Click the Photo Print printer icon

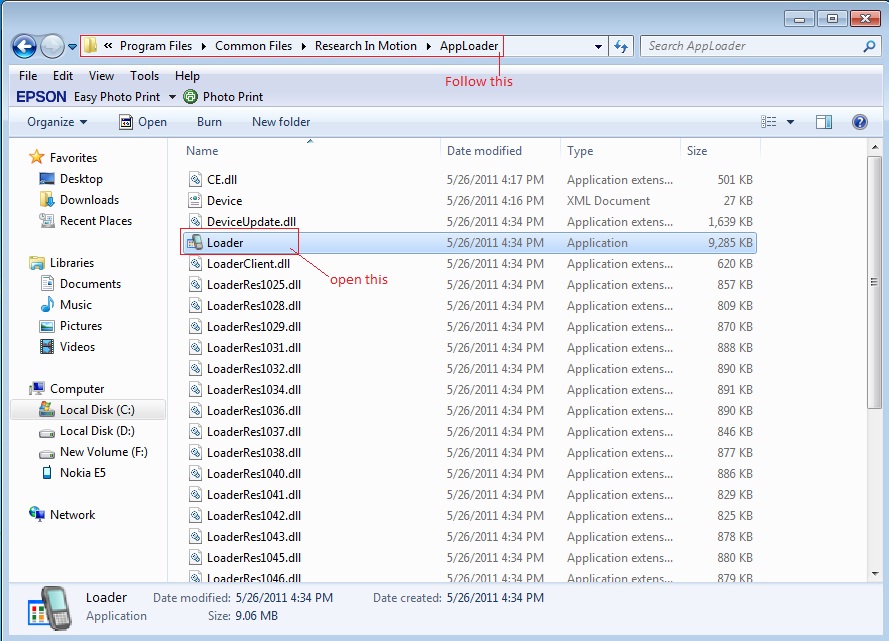[190, 97]
